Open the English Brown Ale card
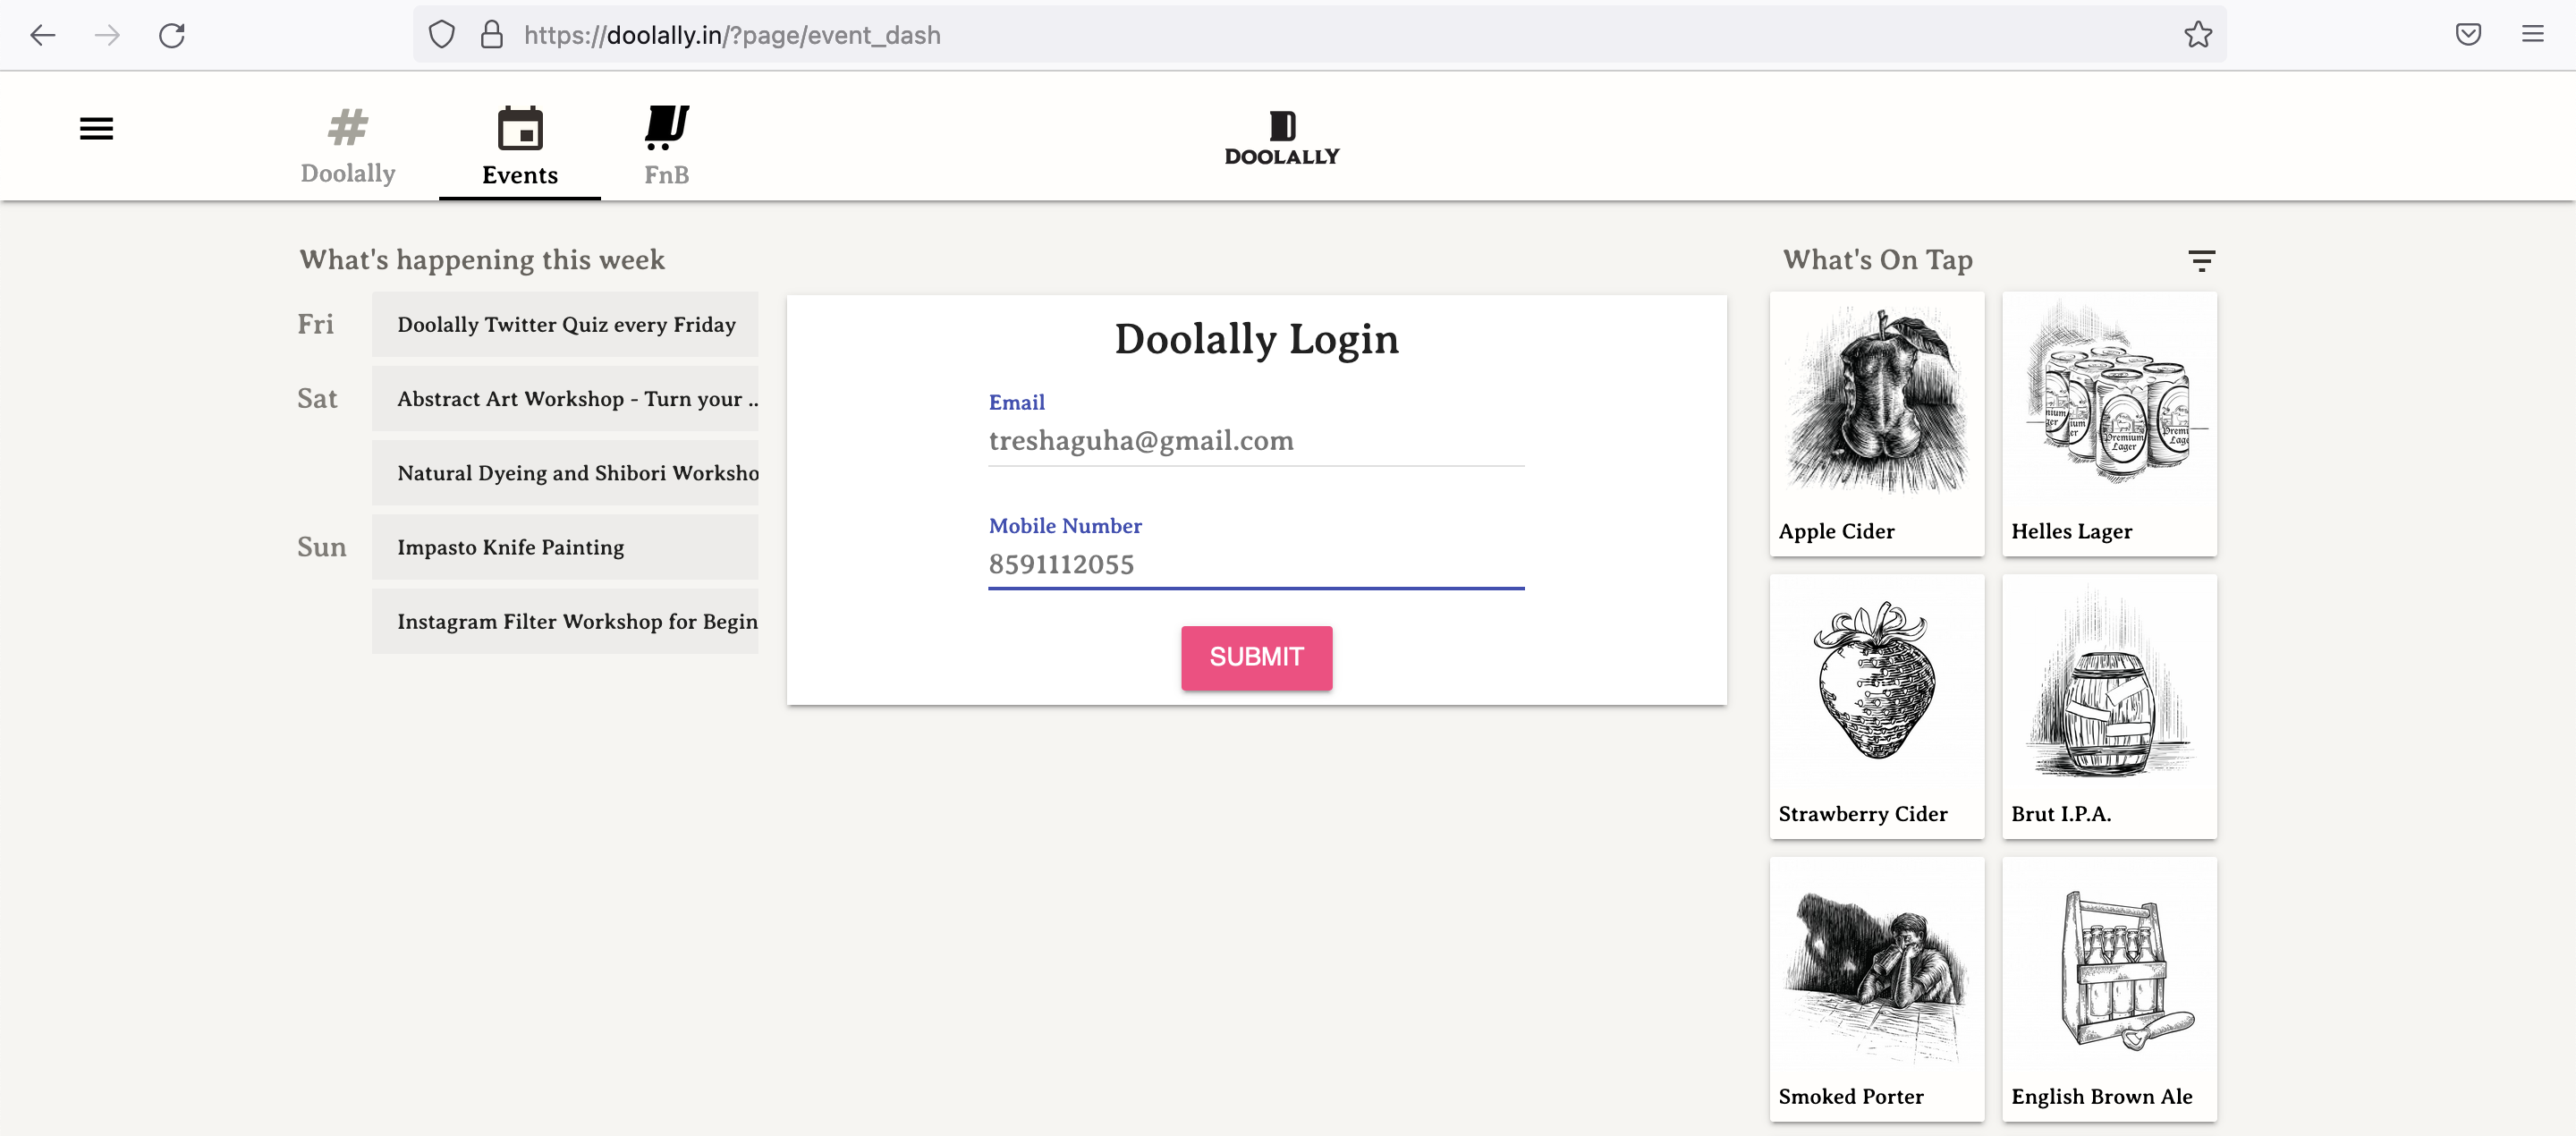 [2109, 989]
